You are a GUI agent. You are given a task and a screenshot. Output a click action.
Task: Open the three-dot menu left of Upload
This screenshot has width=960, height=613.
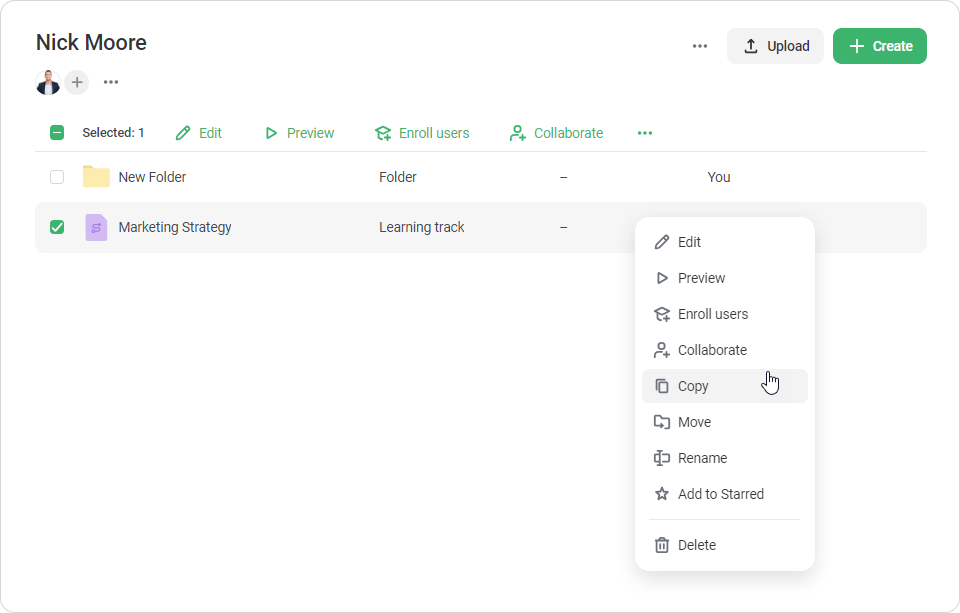[700, 46]
